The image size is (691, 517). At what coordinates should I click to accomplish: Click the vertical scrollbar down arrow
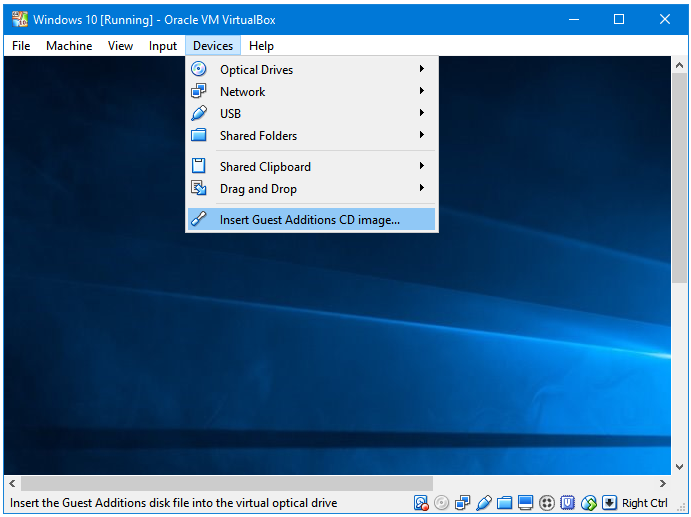(x=679, y=467)
